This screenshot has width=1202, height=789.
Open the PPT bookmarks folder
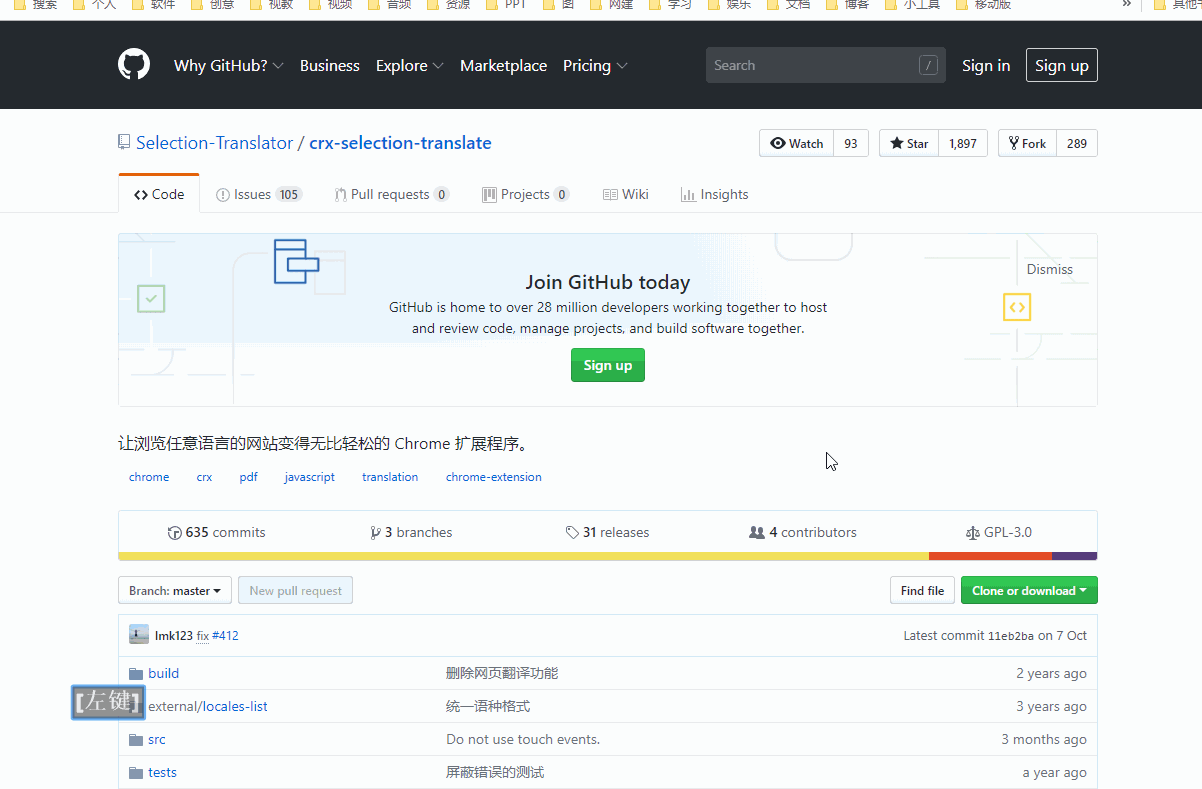click(506, 5)
